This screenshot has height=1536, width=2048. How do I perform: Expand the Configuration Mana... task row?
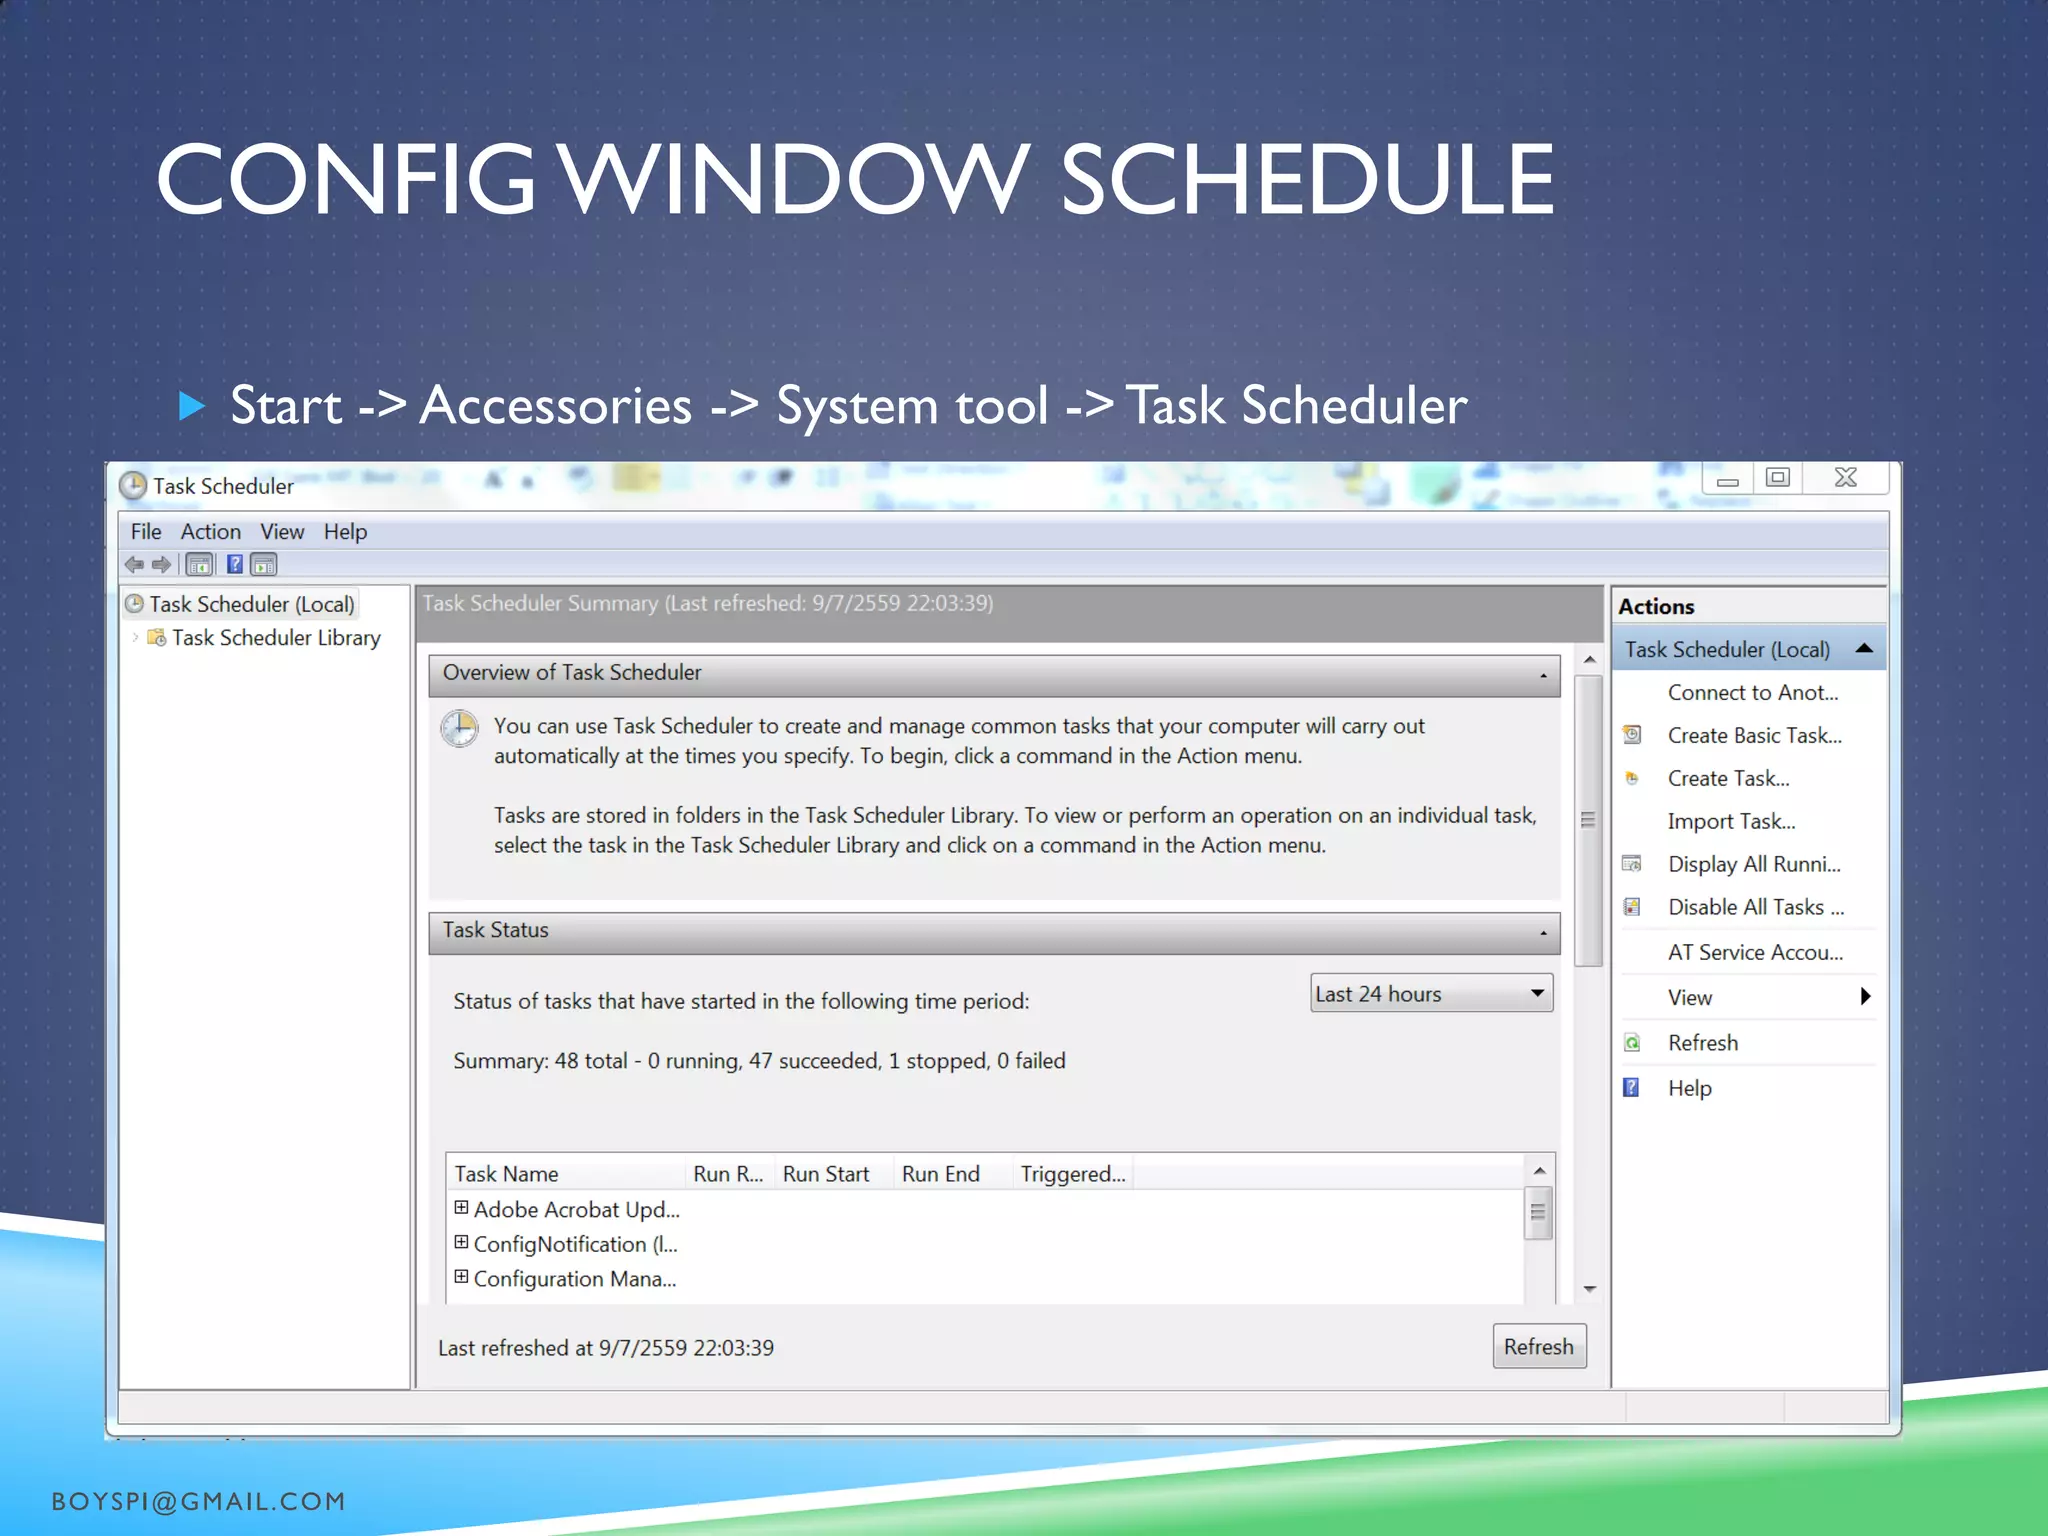(461, 1277)
